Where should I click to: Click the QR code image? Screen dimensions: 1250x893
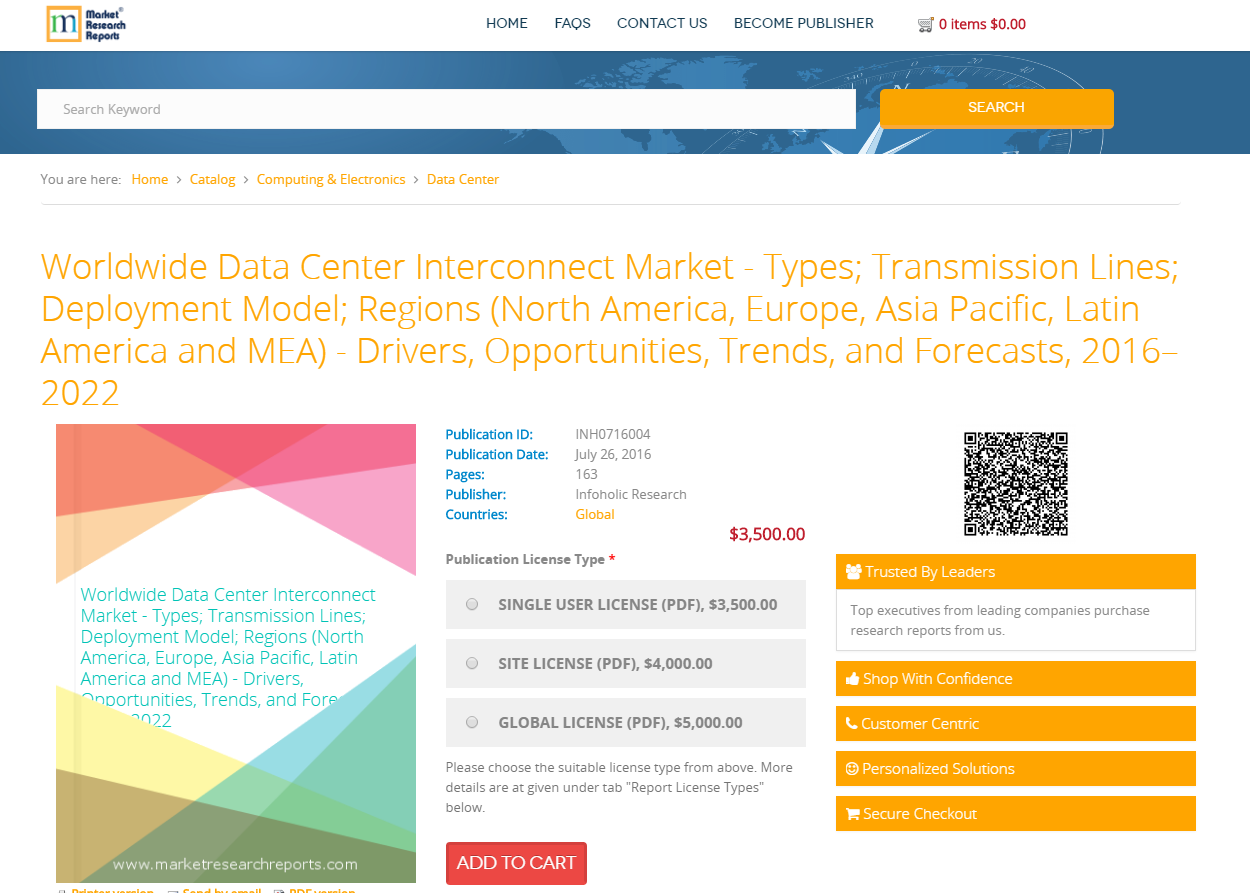[1016, 484]
